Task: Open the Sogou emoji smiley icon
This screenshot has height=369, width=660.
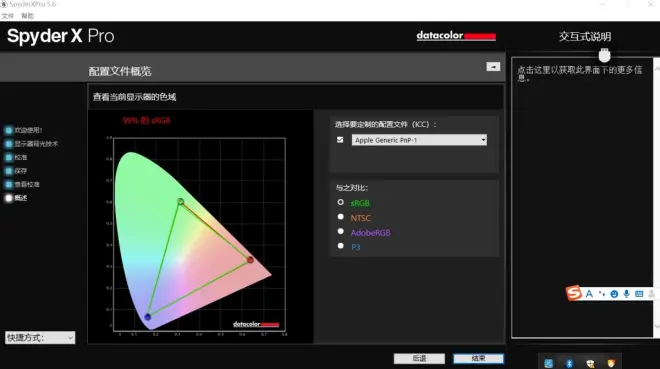Action: 614,294
